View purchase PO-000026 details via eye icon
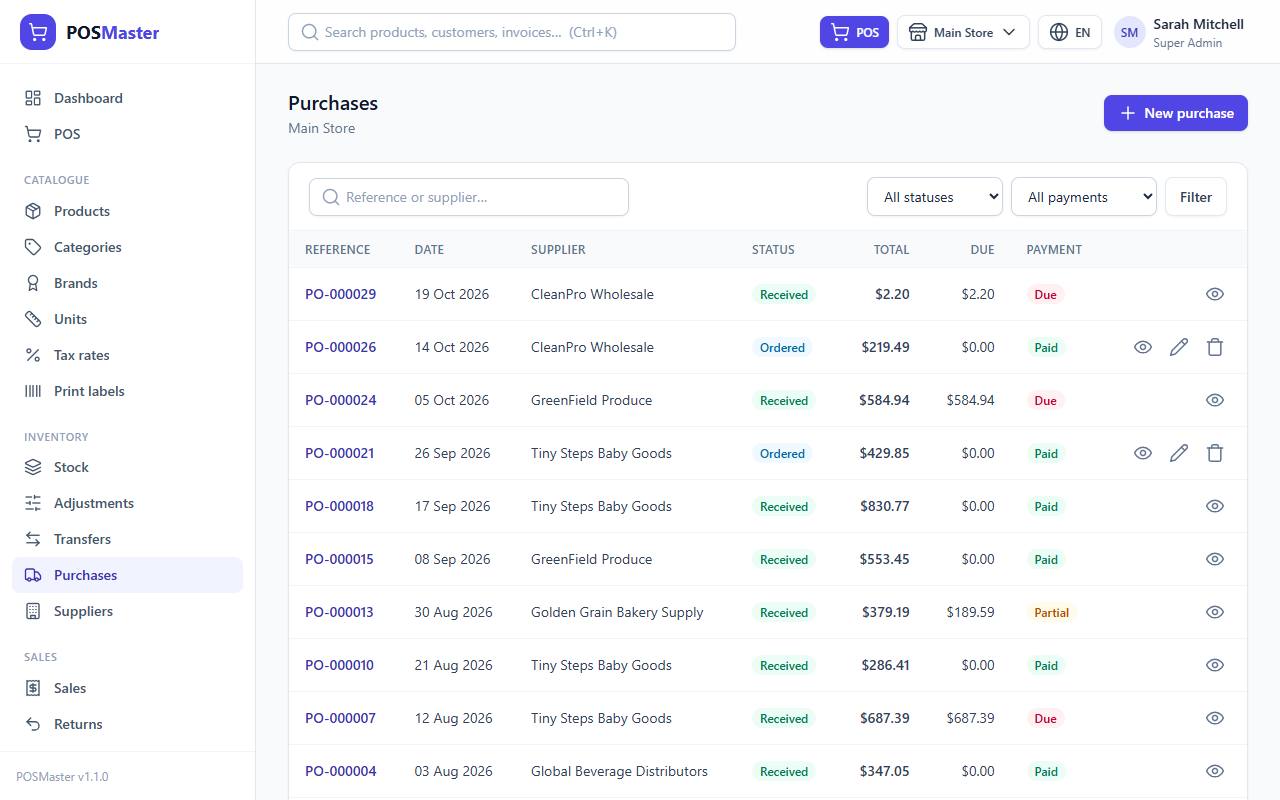Viewport: 1280px width, 800px height. 1143,347
